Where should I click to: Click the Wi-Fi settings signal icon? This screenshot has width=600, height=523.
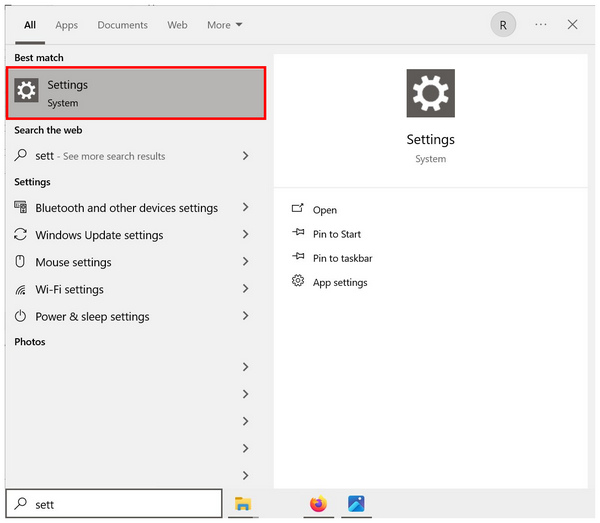(20, 290)
